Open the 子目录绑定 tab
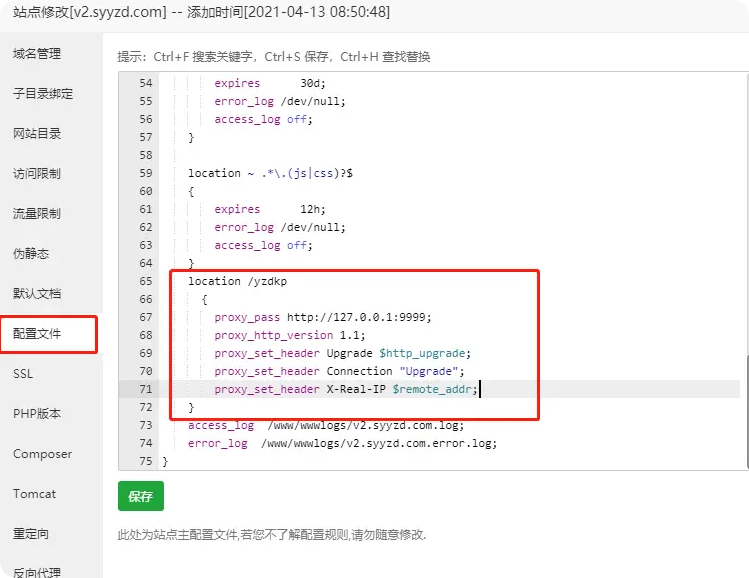This screenshot has width=749, height=578. 43,94
